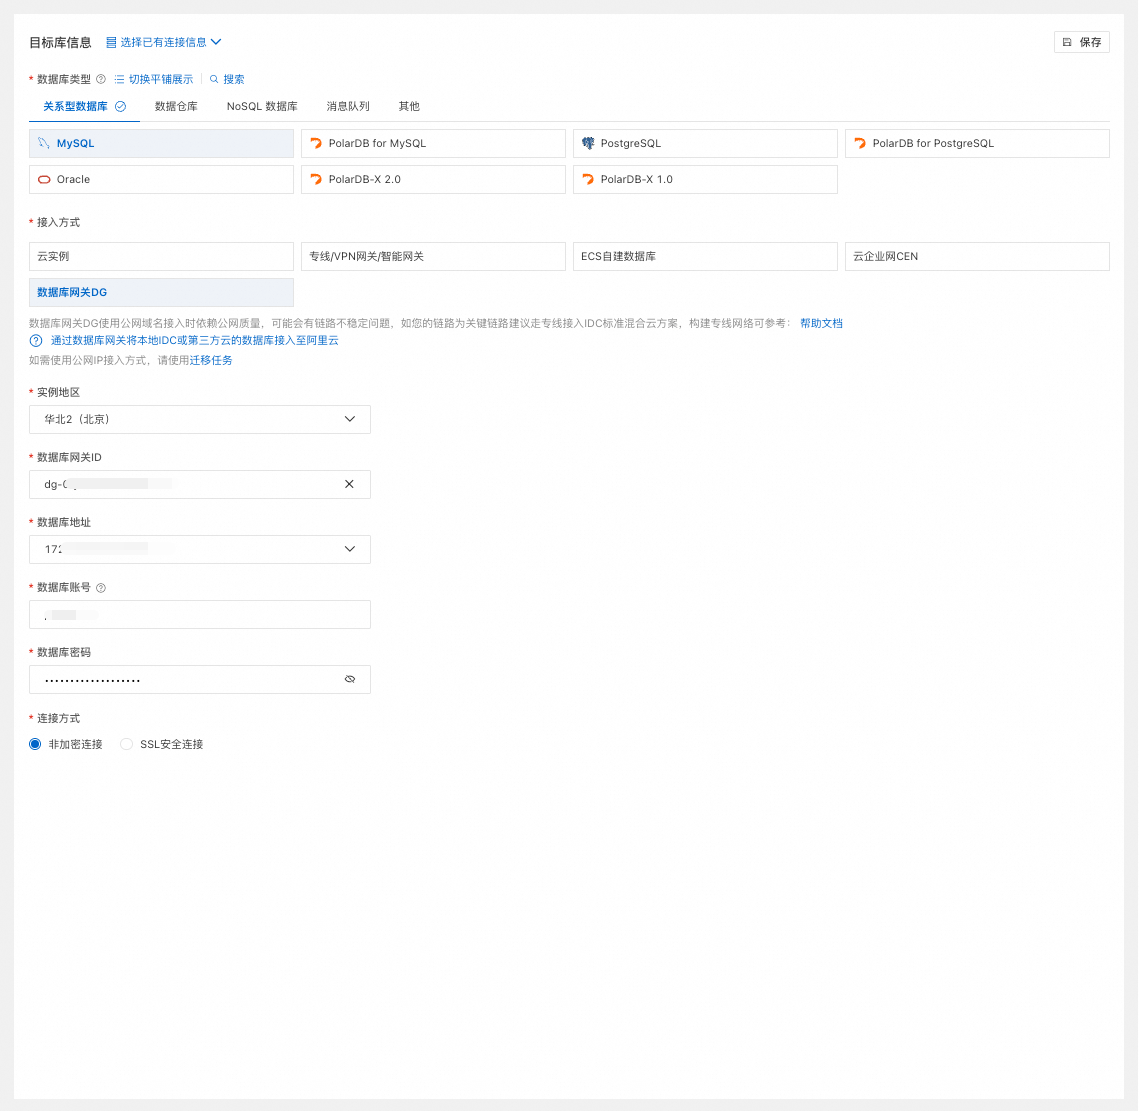This screenshot has height=1111, width=1139.
Task: Choose 数据库网关DG access method
Action: [161, 292]
